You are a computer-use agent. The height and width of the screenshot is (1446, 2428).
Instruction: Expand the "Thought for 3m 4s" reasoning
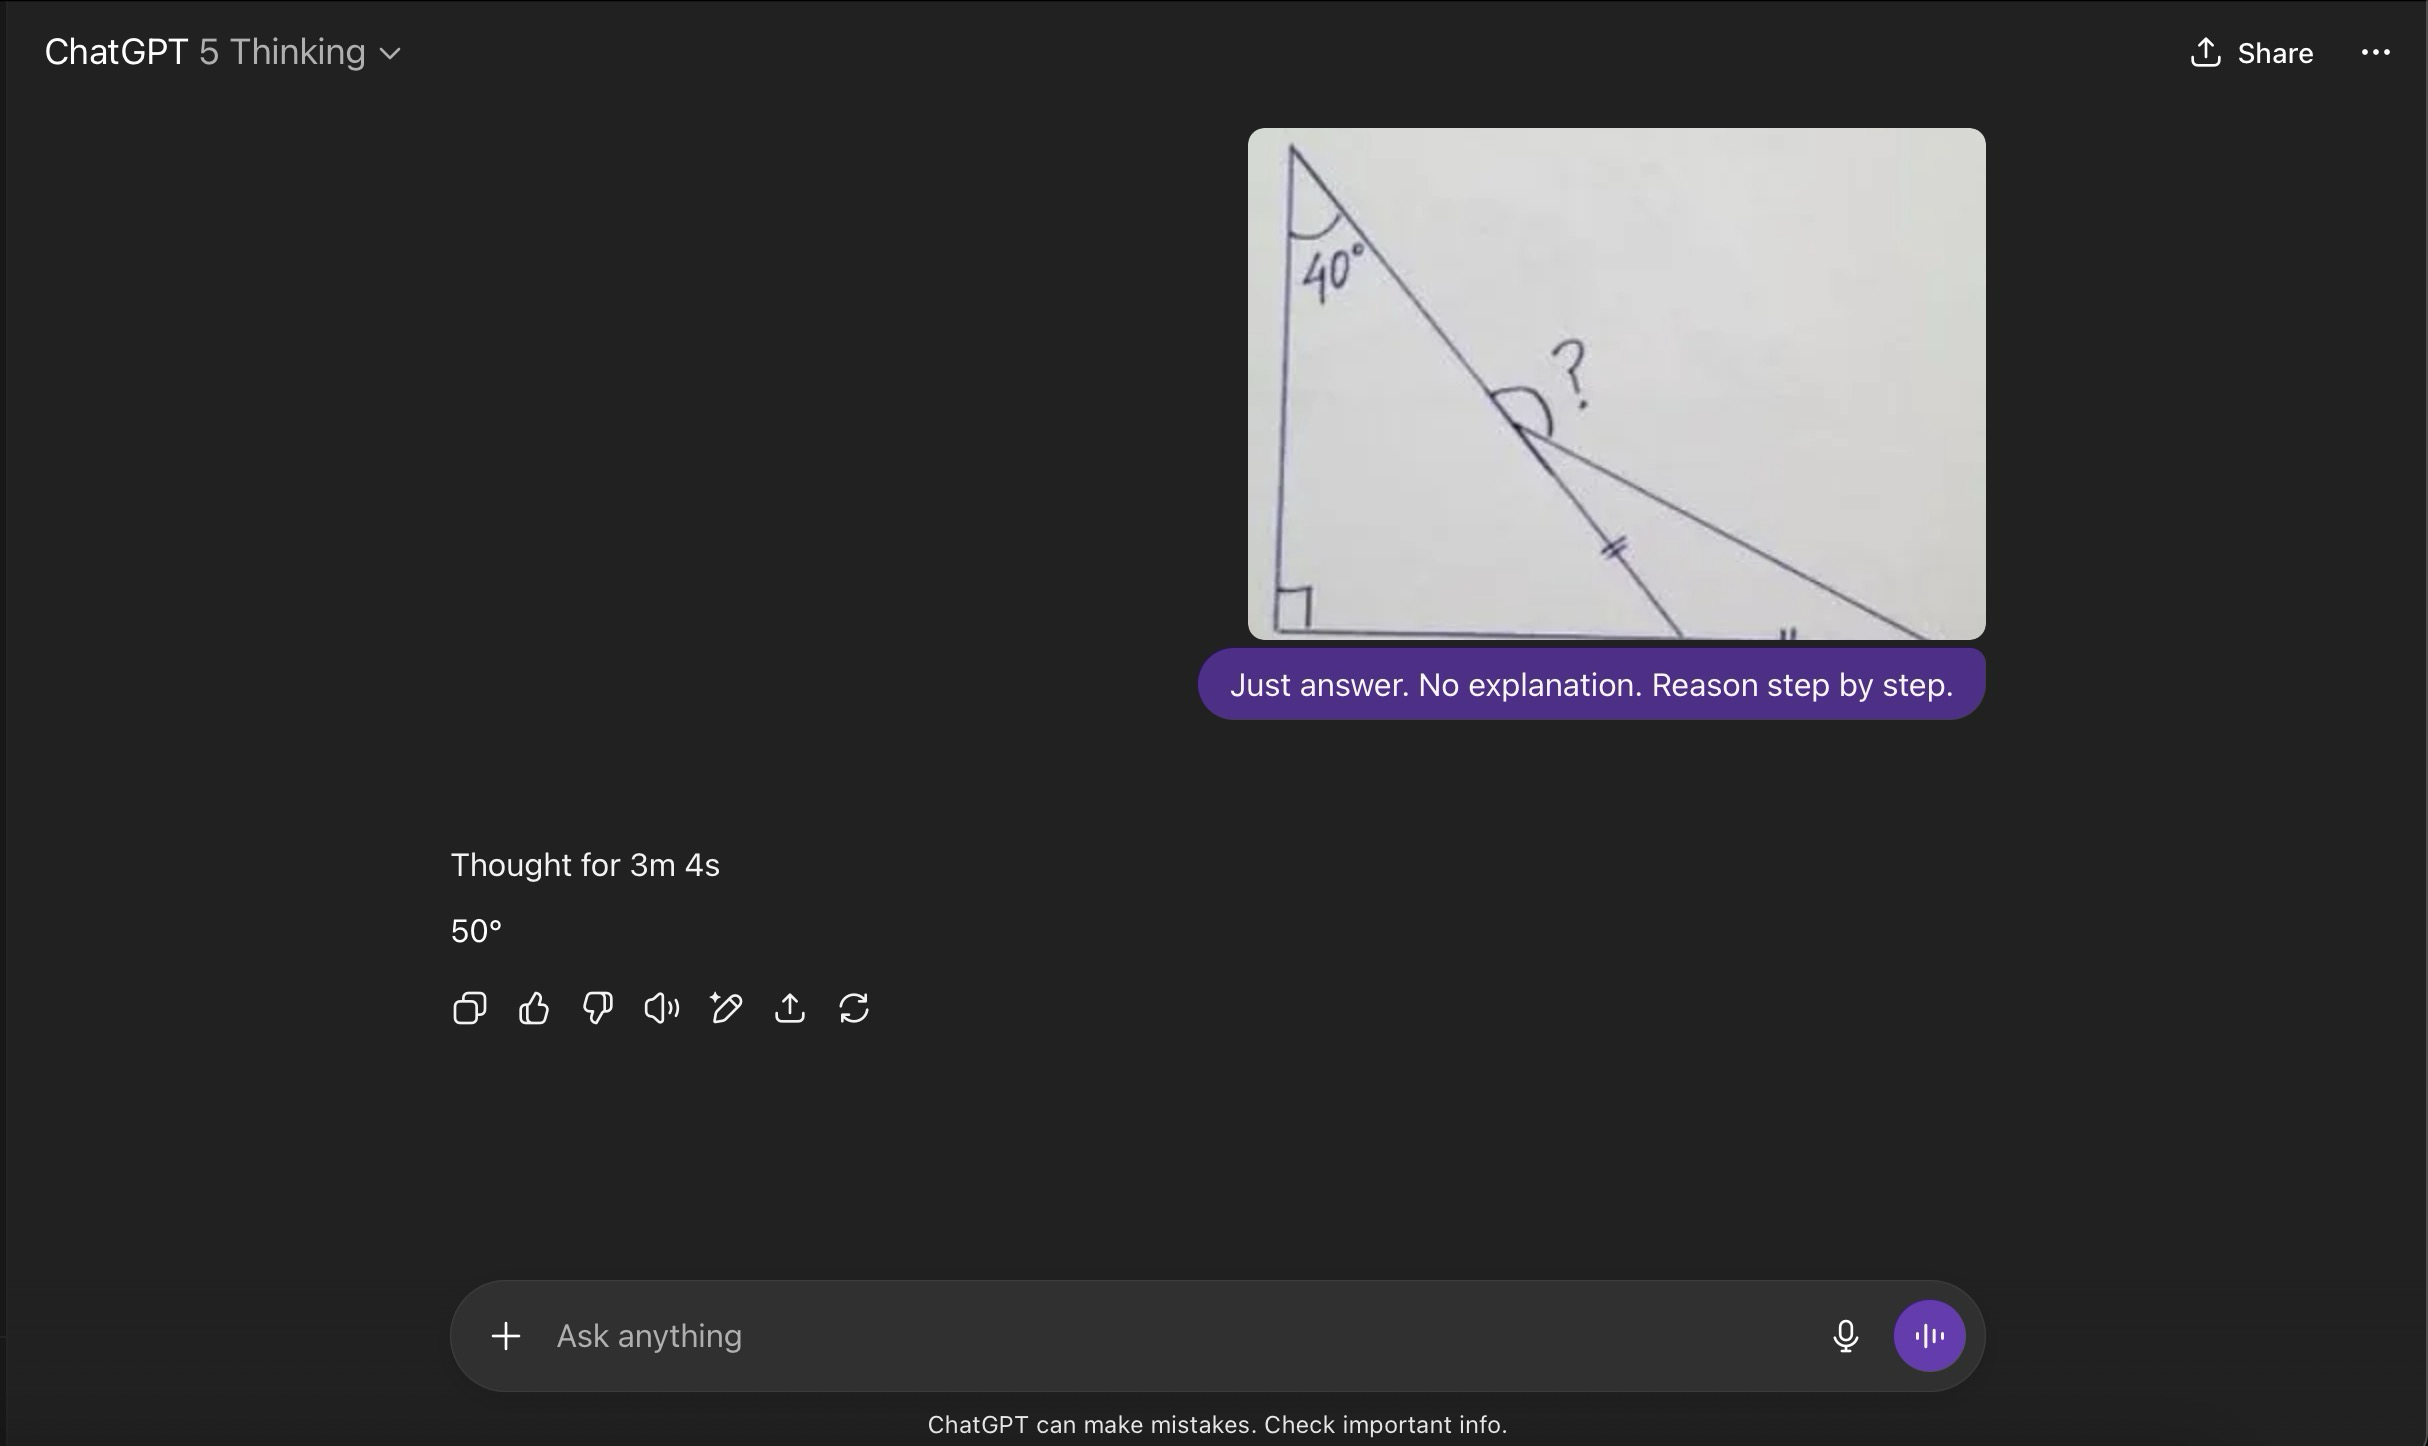pos(585,865)
